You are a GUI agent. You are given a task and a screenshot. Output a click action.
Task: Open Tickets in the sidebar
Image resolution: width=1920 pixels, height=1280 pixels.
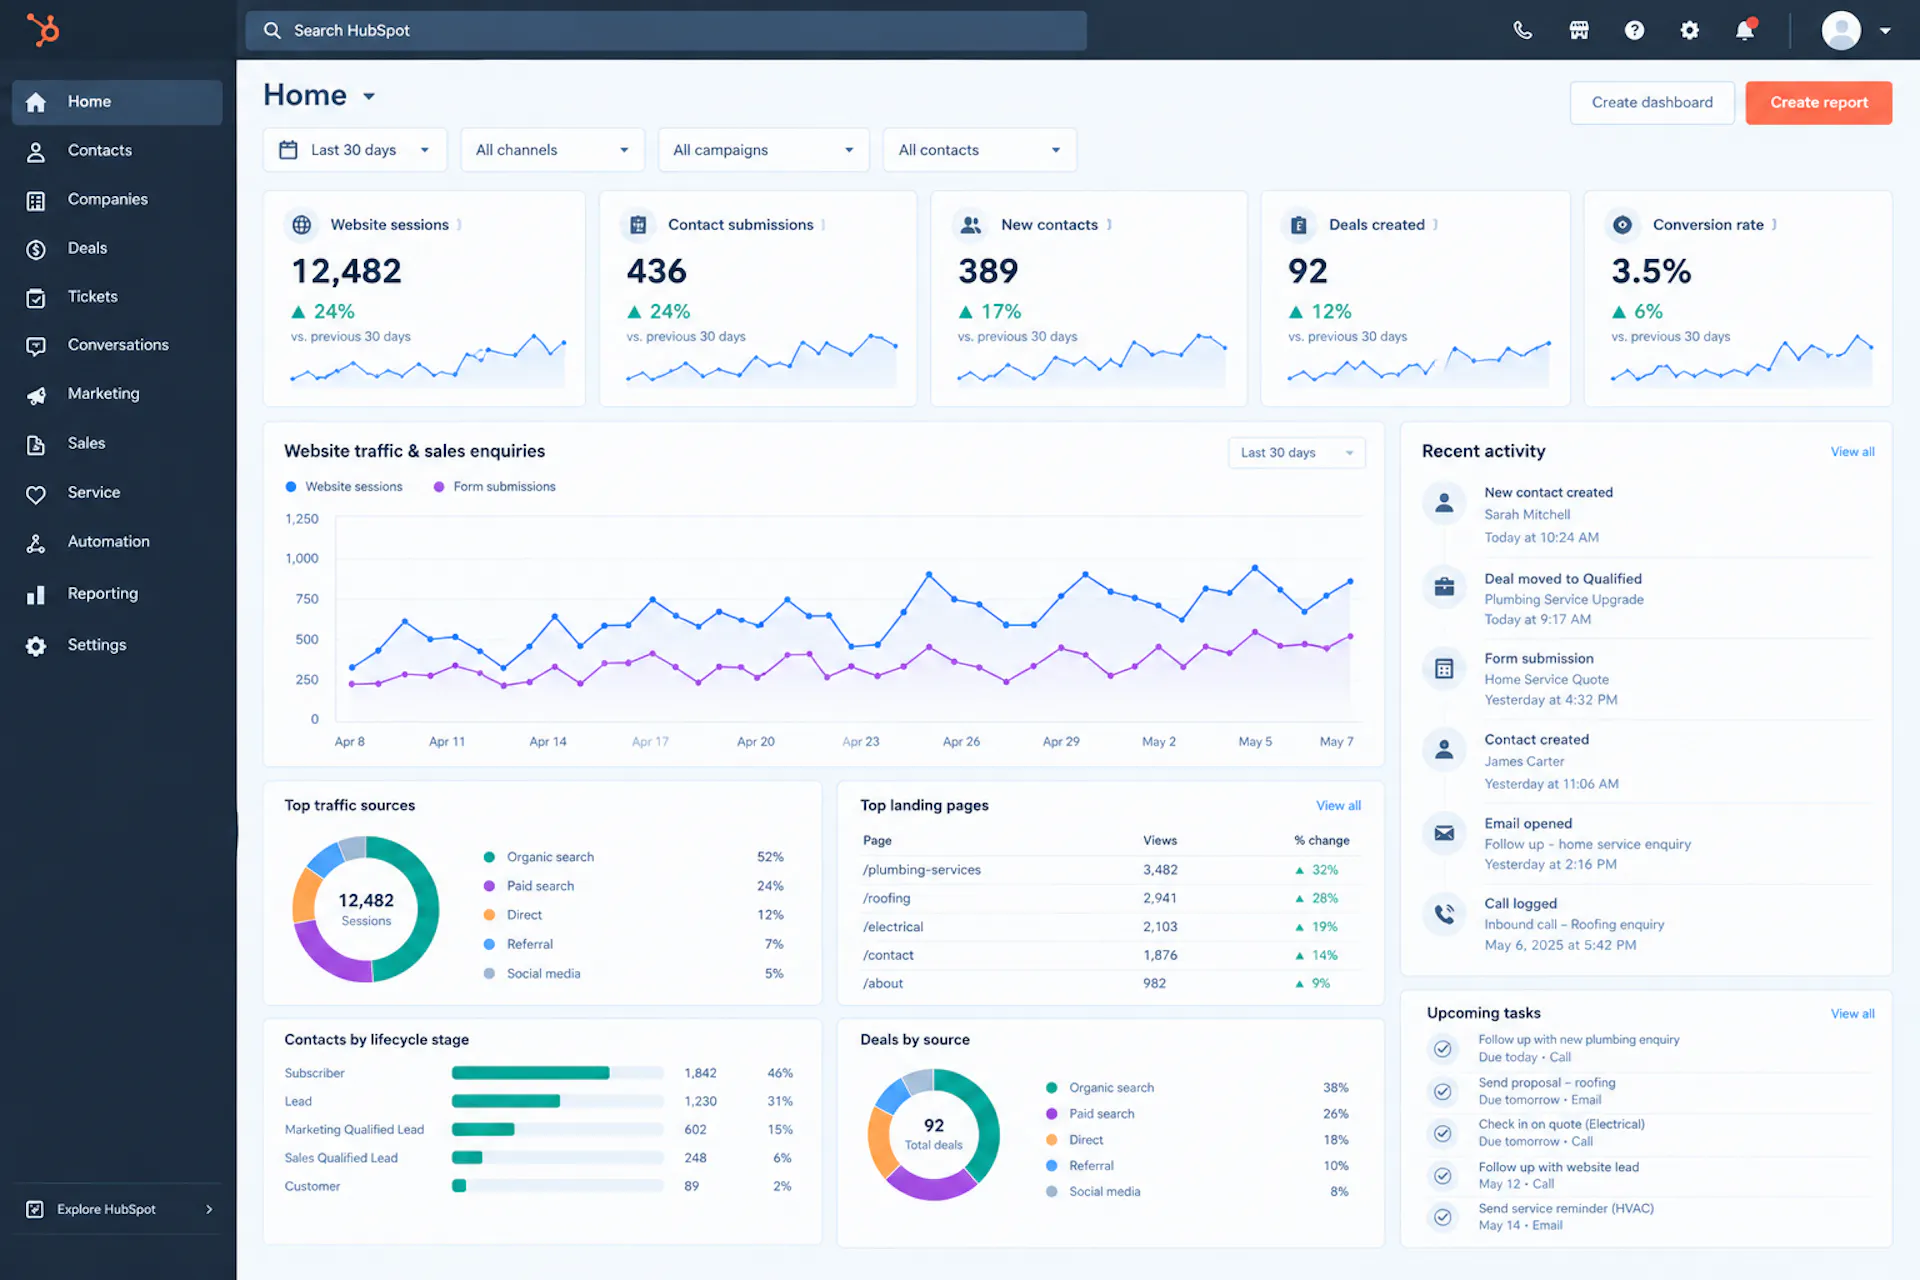(x=117, y=297)
